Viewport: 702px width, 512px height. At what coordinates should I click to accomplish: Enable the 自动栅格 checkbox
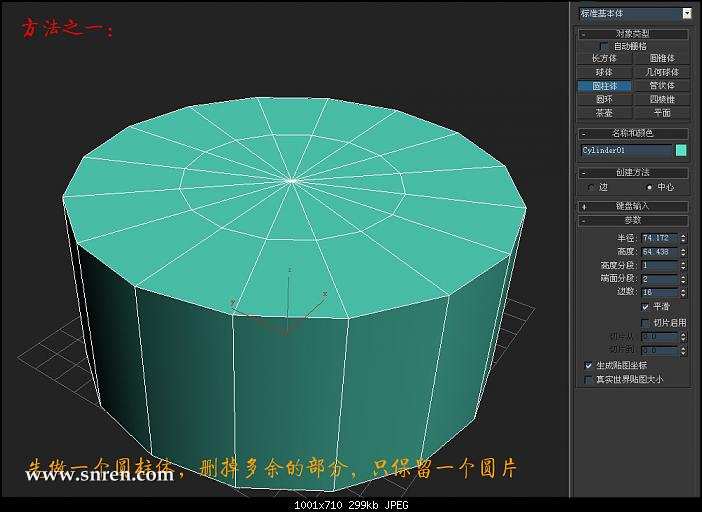(604, 46)
